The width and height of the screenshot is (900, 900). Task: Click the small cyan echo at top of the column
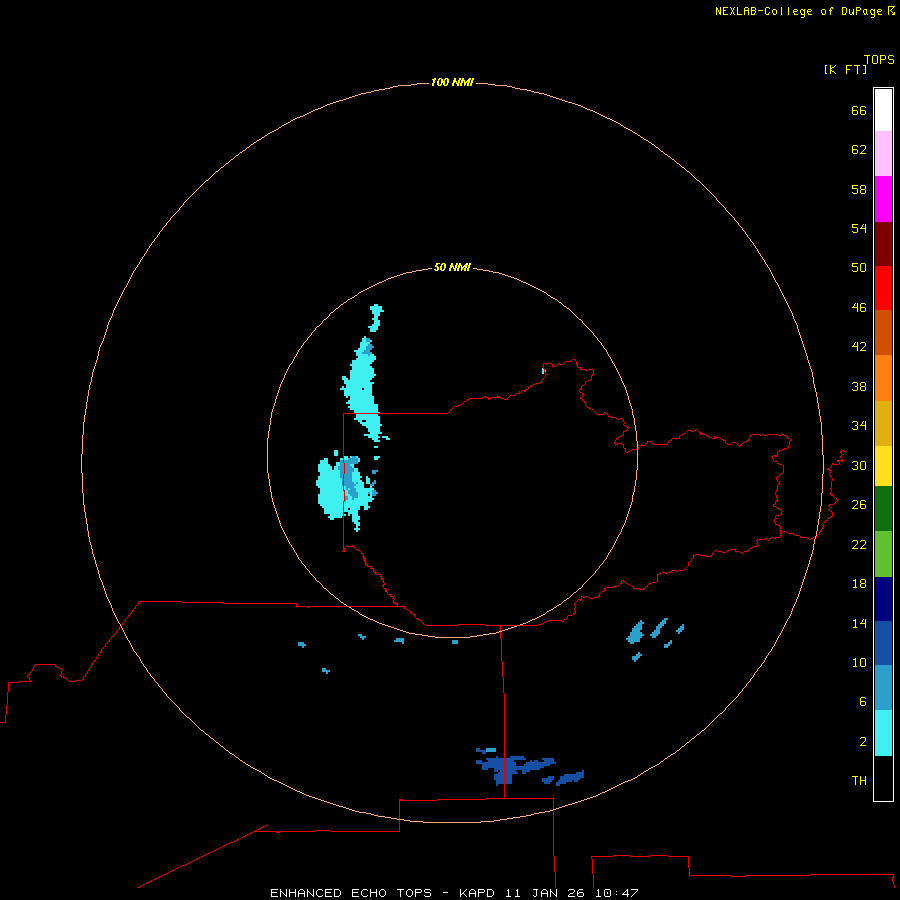coord(376,317)
